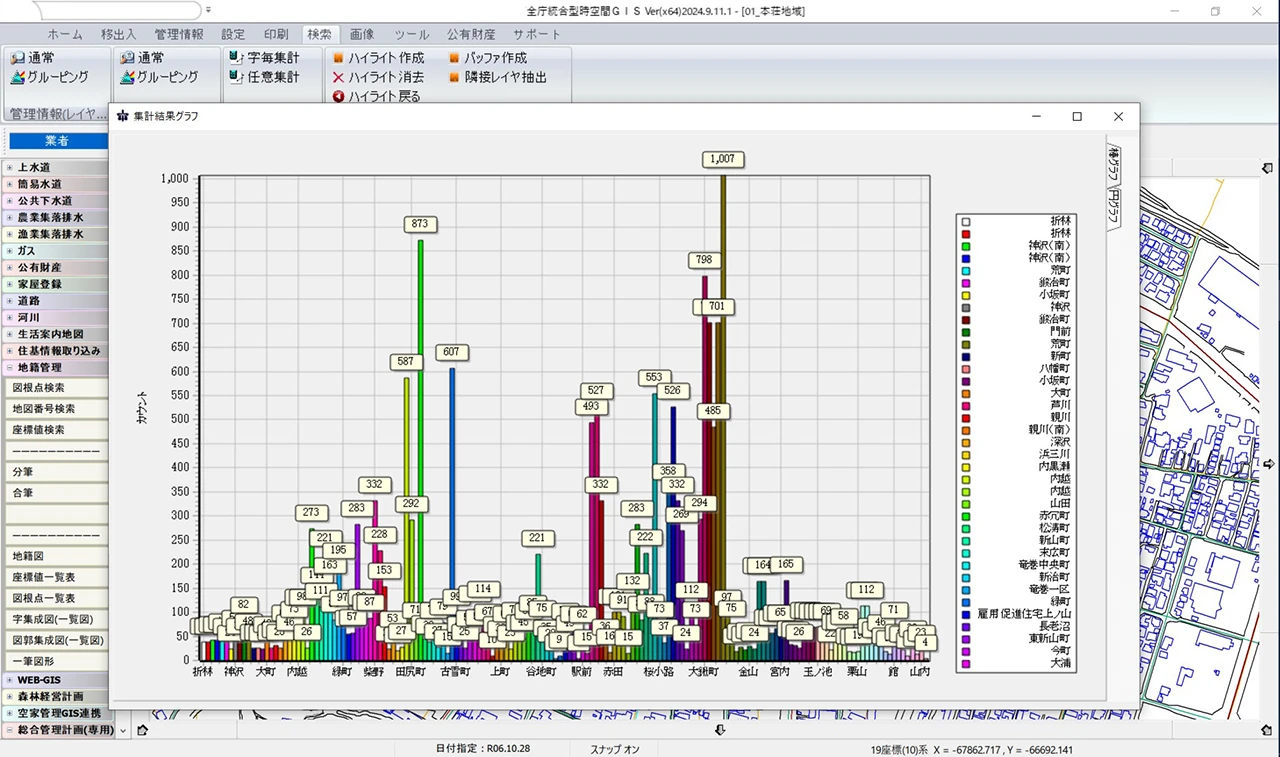This screenshot has width=1280, height=757.
Task: Click 合筆 button
Action: click(57, 493)
